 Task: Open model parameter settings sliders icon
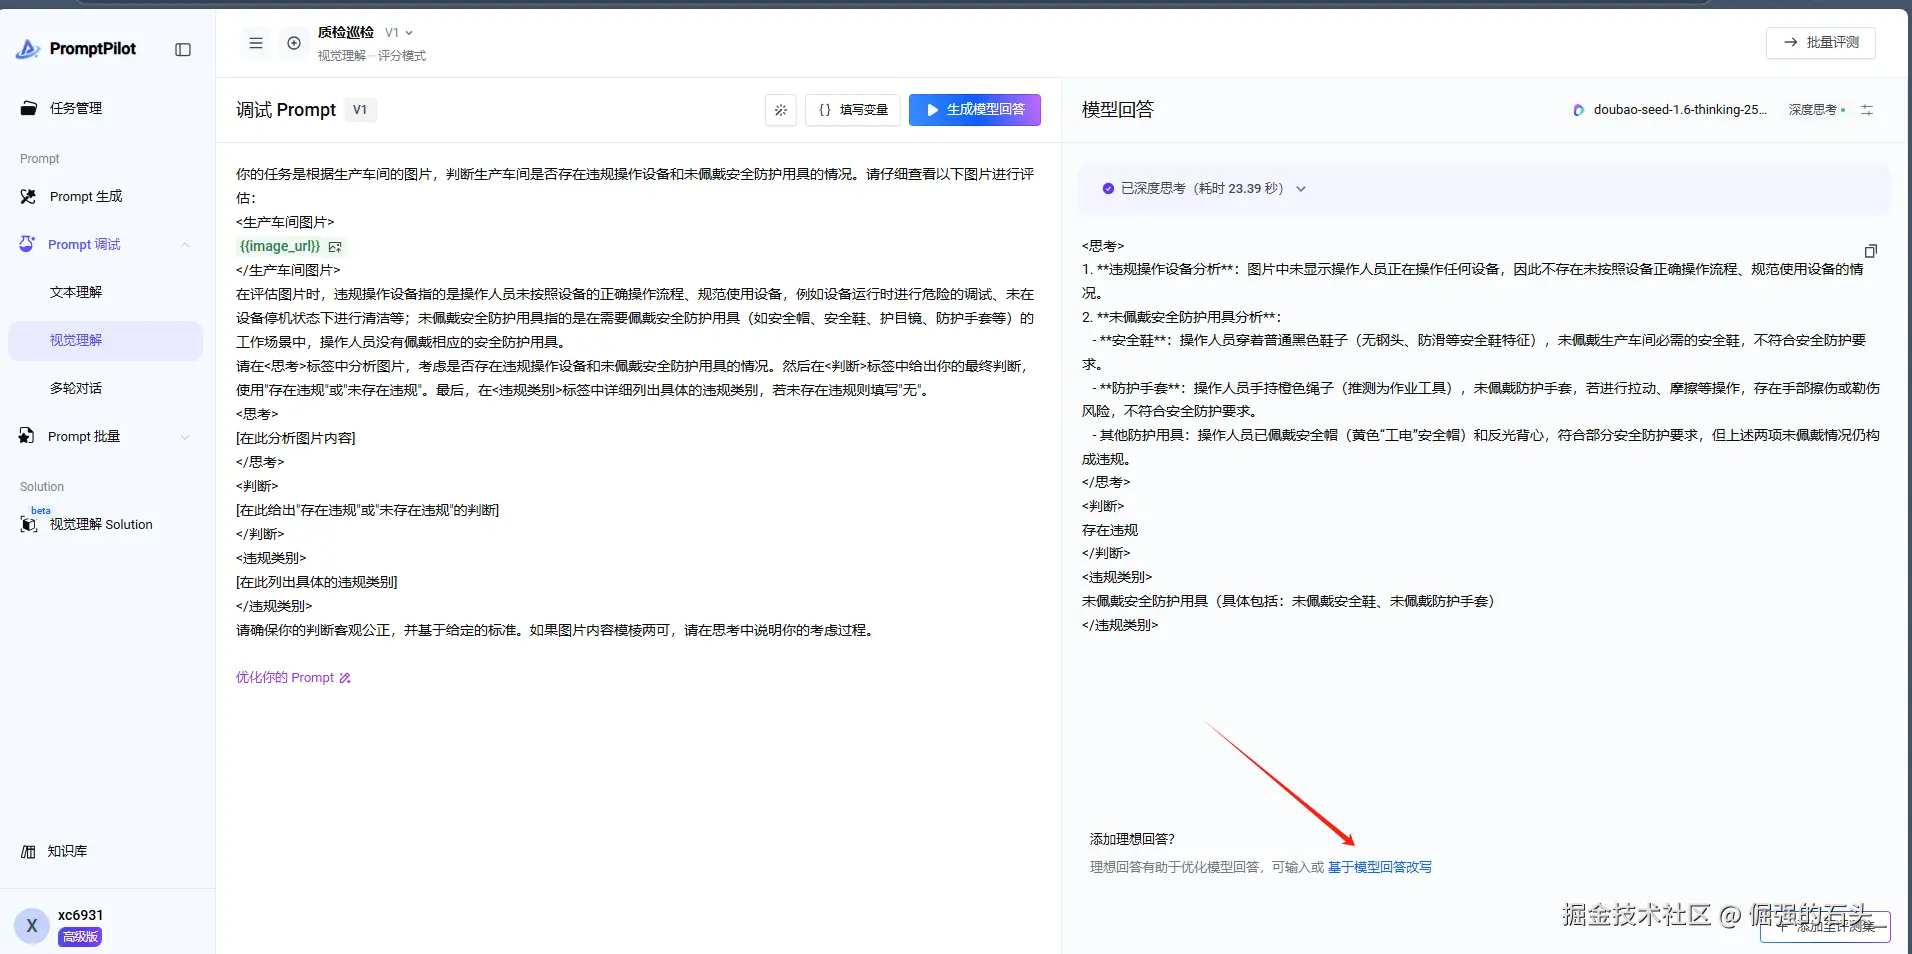click(x=1867, y=110)
